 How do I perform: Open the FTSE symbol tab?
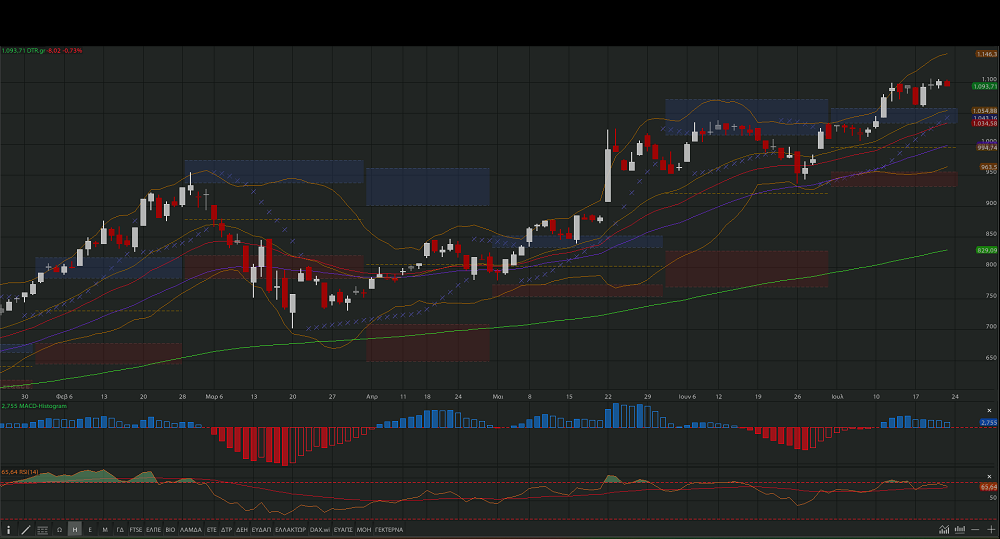coord(136,529)
